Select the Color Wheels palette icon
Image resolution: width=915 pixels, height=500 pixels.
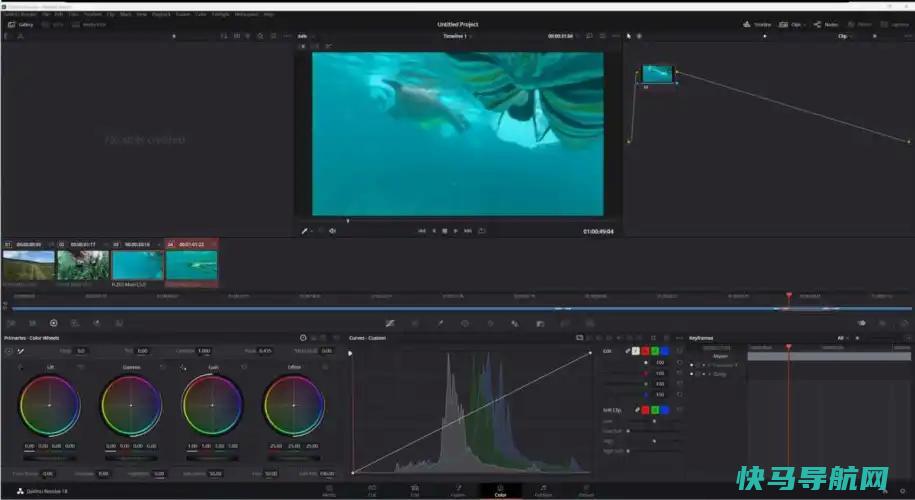point(54,323)
